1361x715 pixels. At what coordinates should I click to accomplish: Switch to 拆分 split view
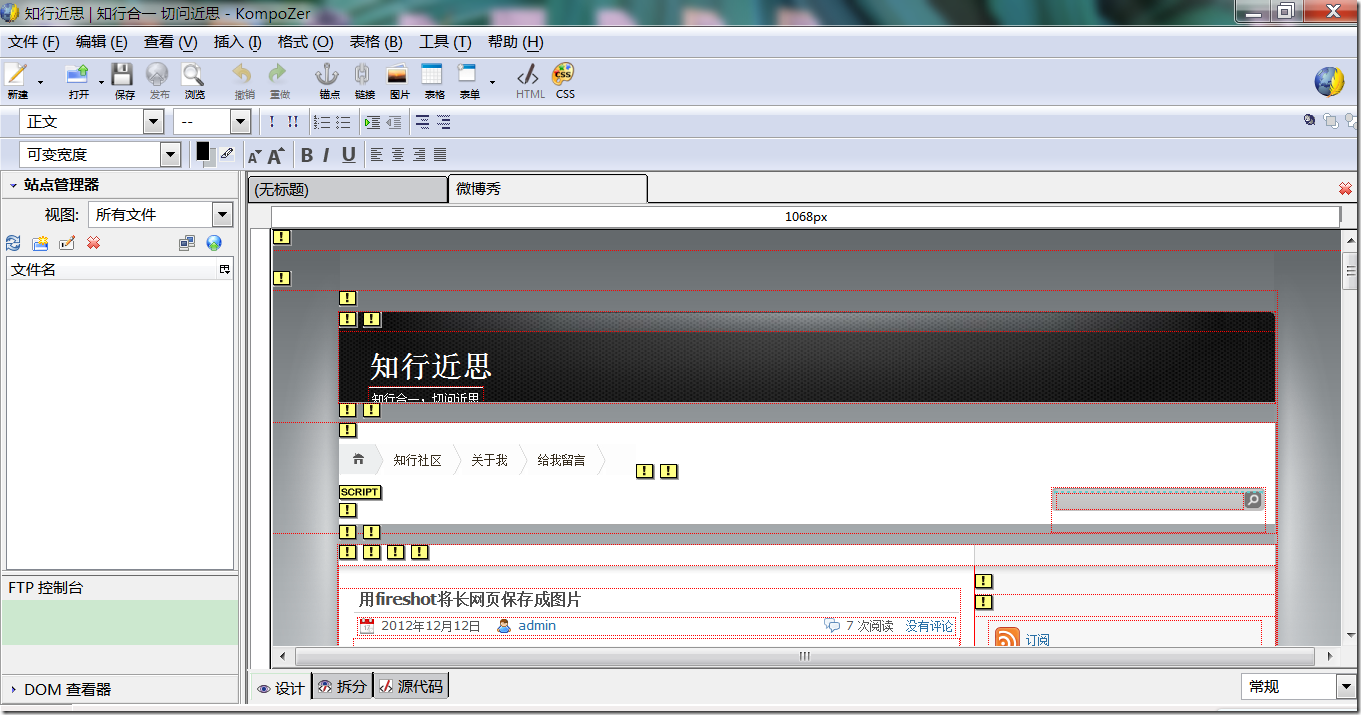point(342,687)
